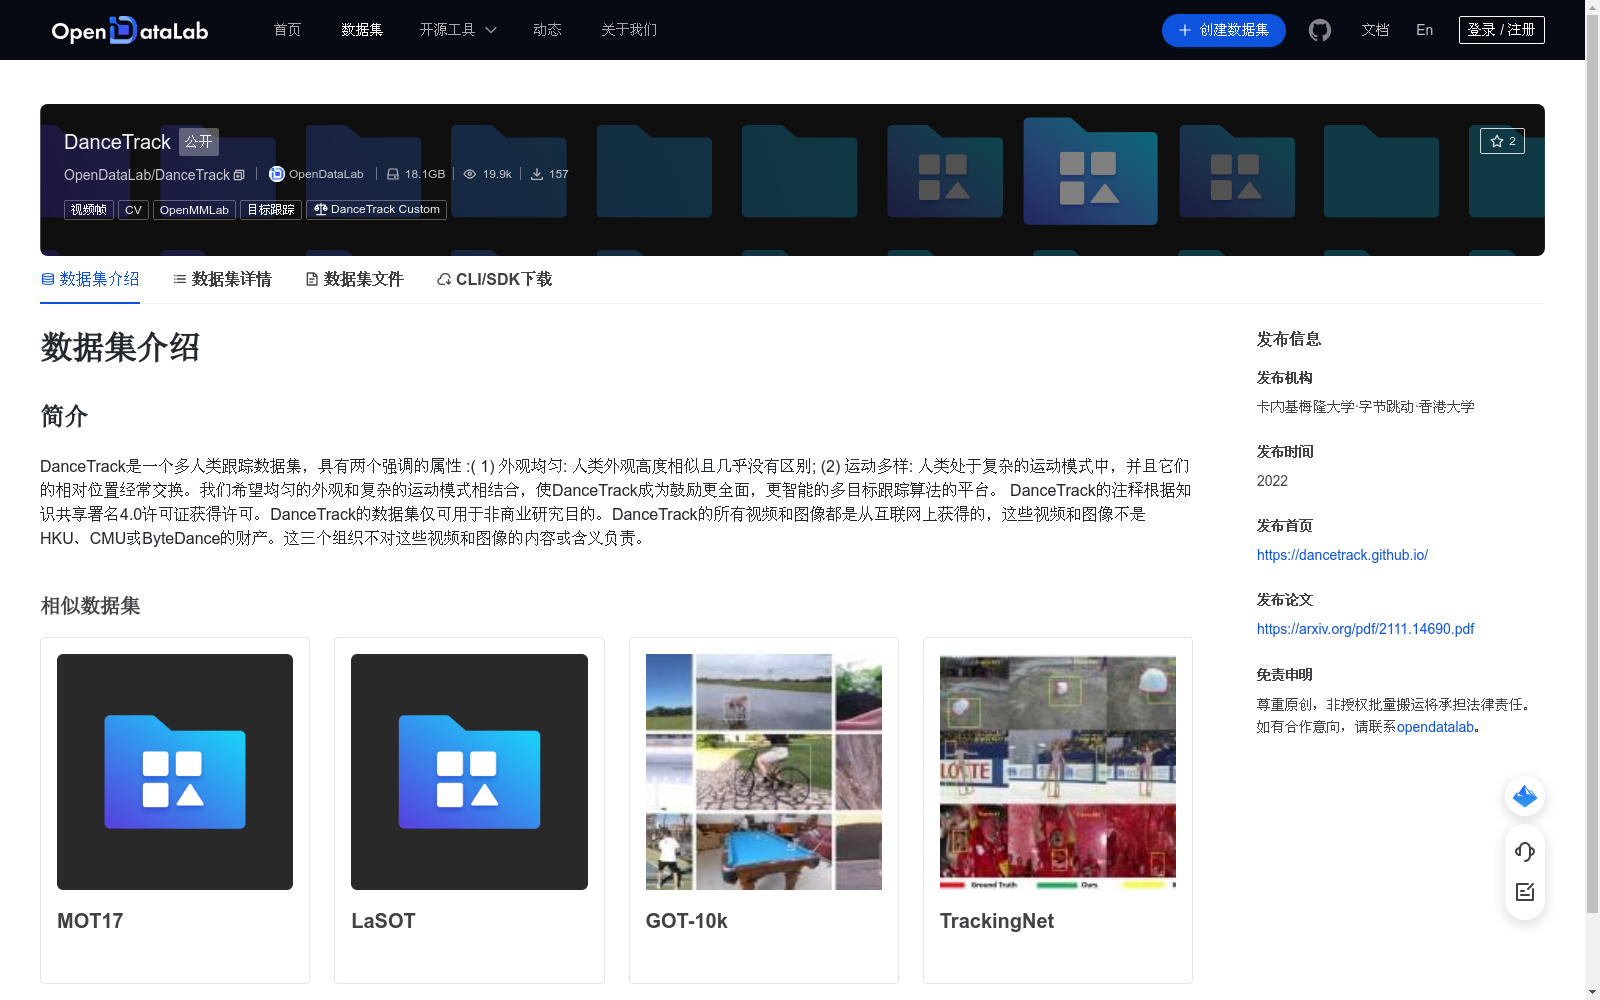
Task: Switch language to En
Action: click(1424, 30)
